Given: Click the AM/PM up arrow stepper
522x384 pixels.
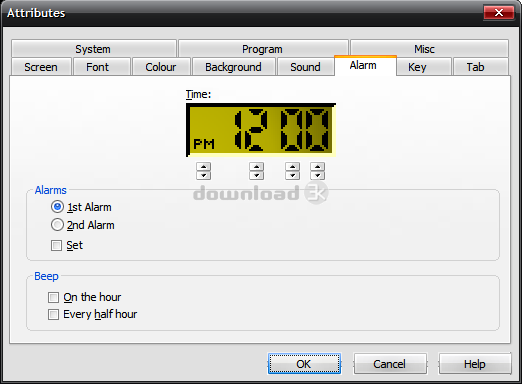Looking at the screenshot, I should [x=203, y=167].
